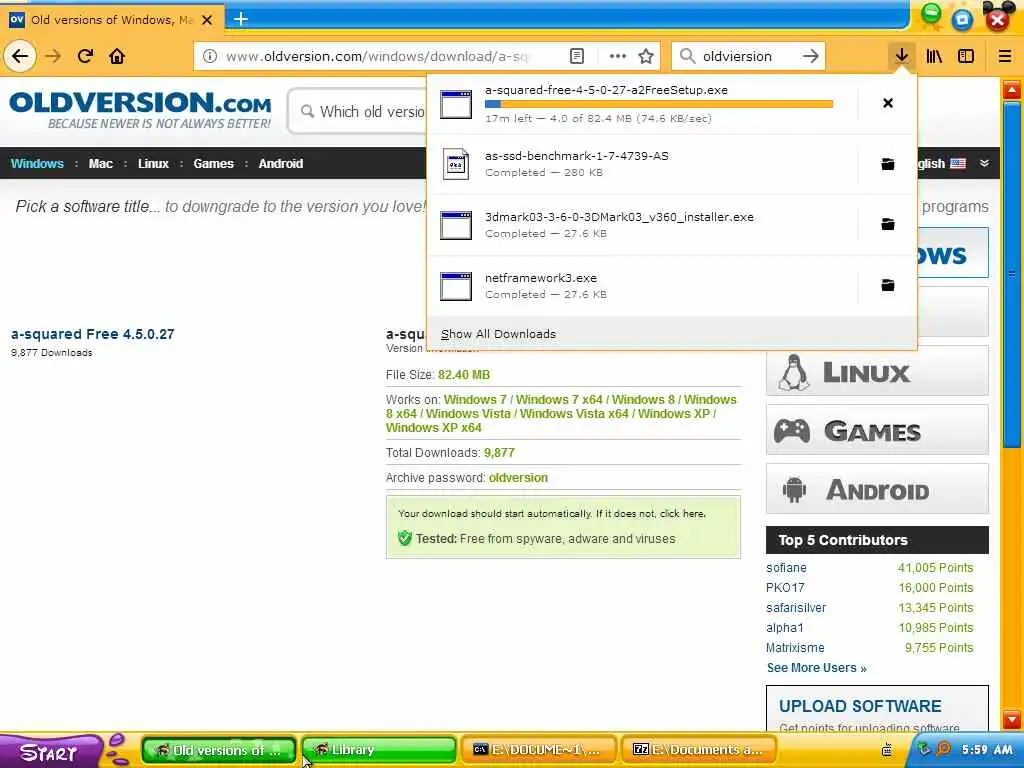This screenshot has height=768, width=1024.
Task: Click the Linux category button with penguin
Action: [x=877, y=372]
